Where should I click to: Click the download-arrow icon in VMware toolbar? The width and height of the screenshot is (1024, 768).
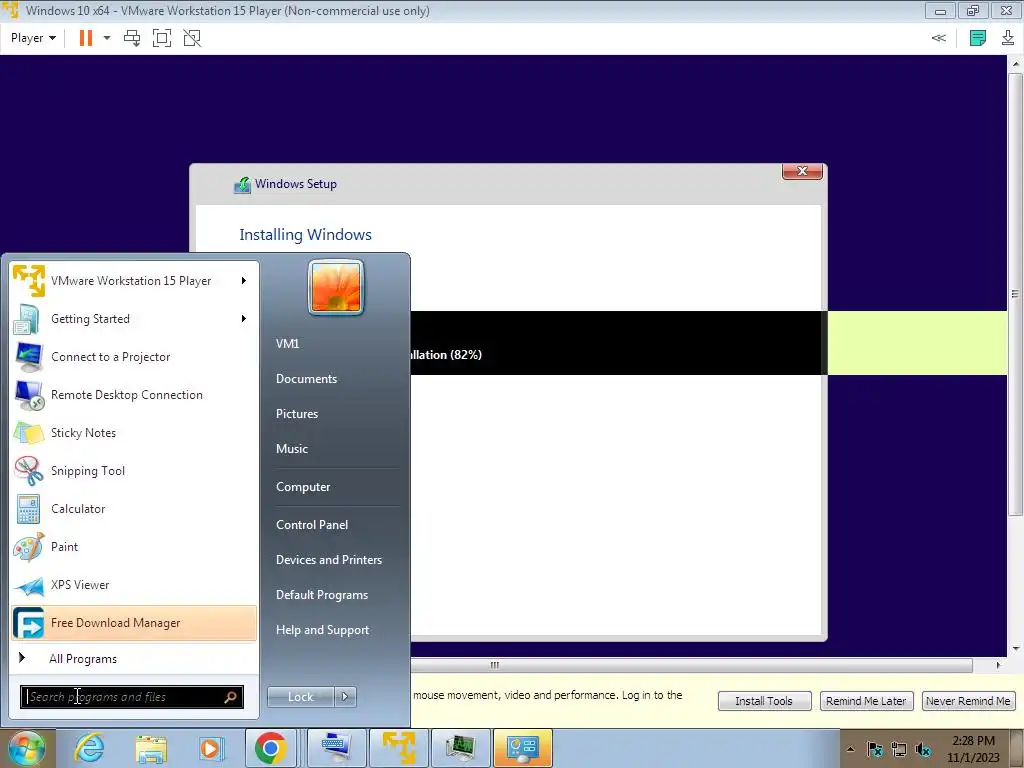1008,38
